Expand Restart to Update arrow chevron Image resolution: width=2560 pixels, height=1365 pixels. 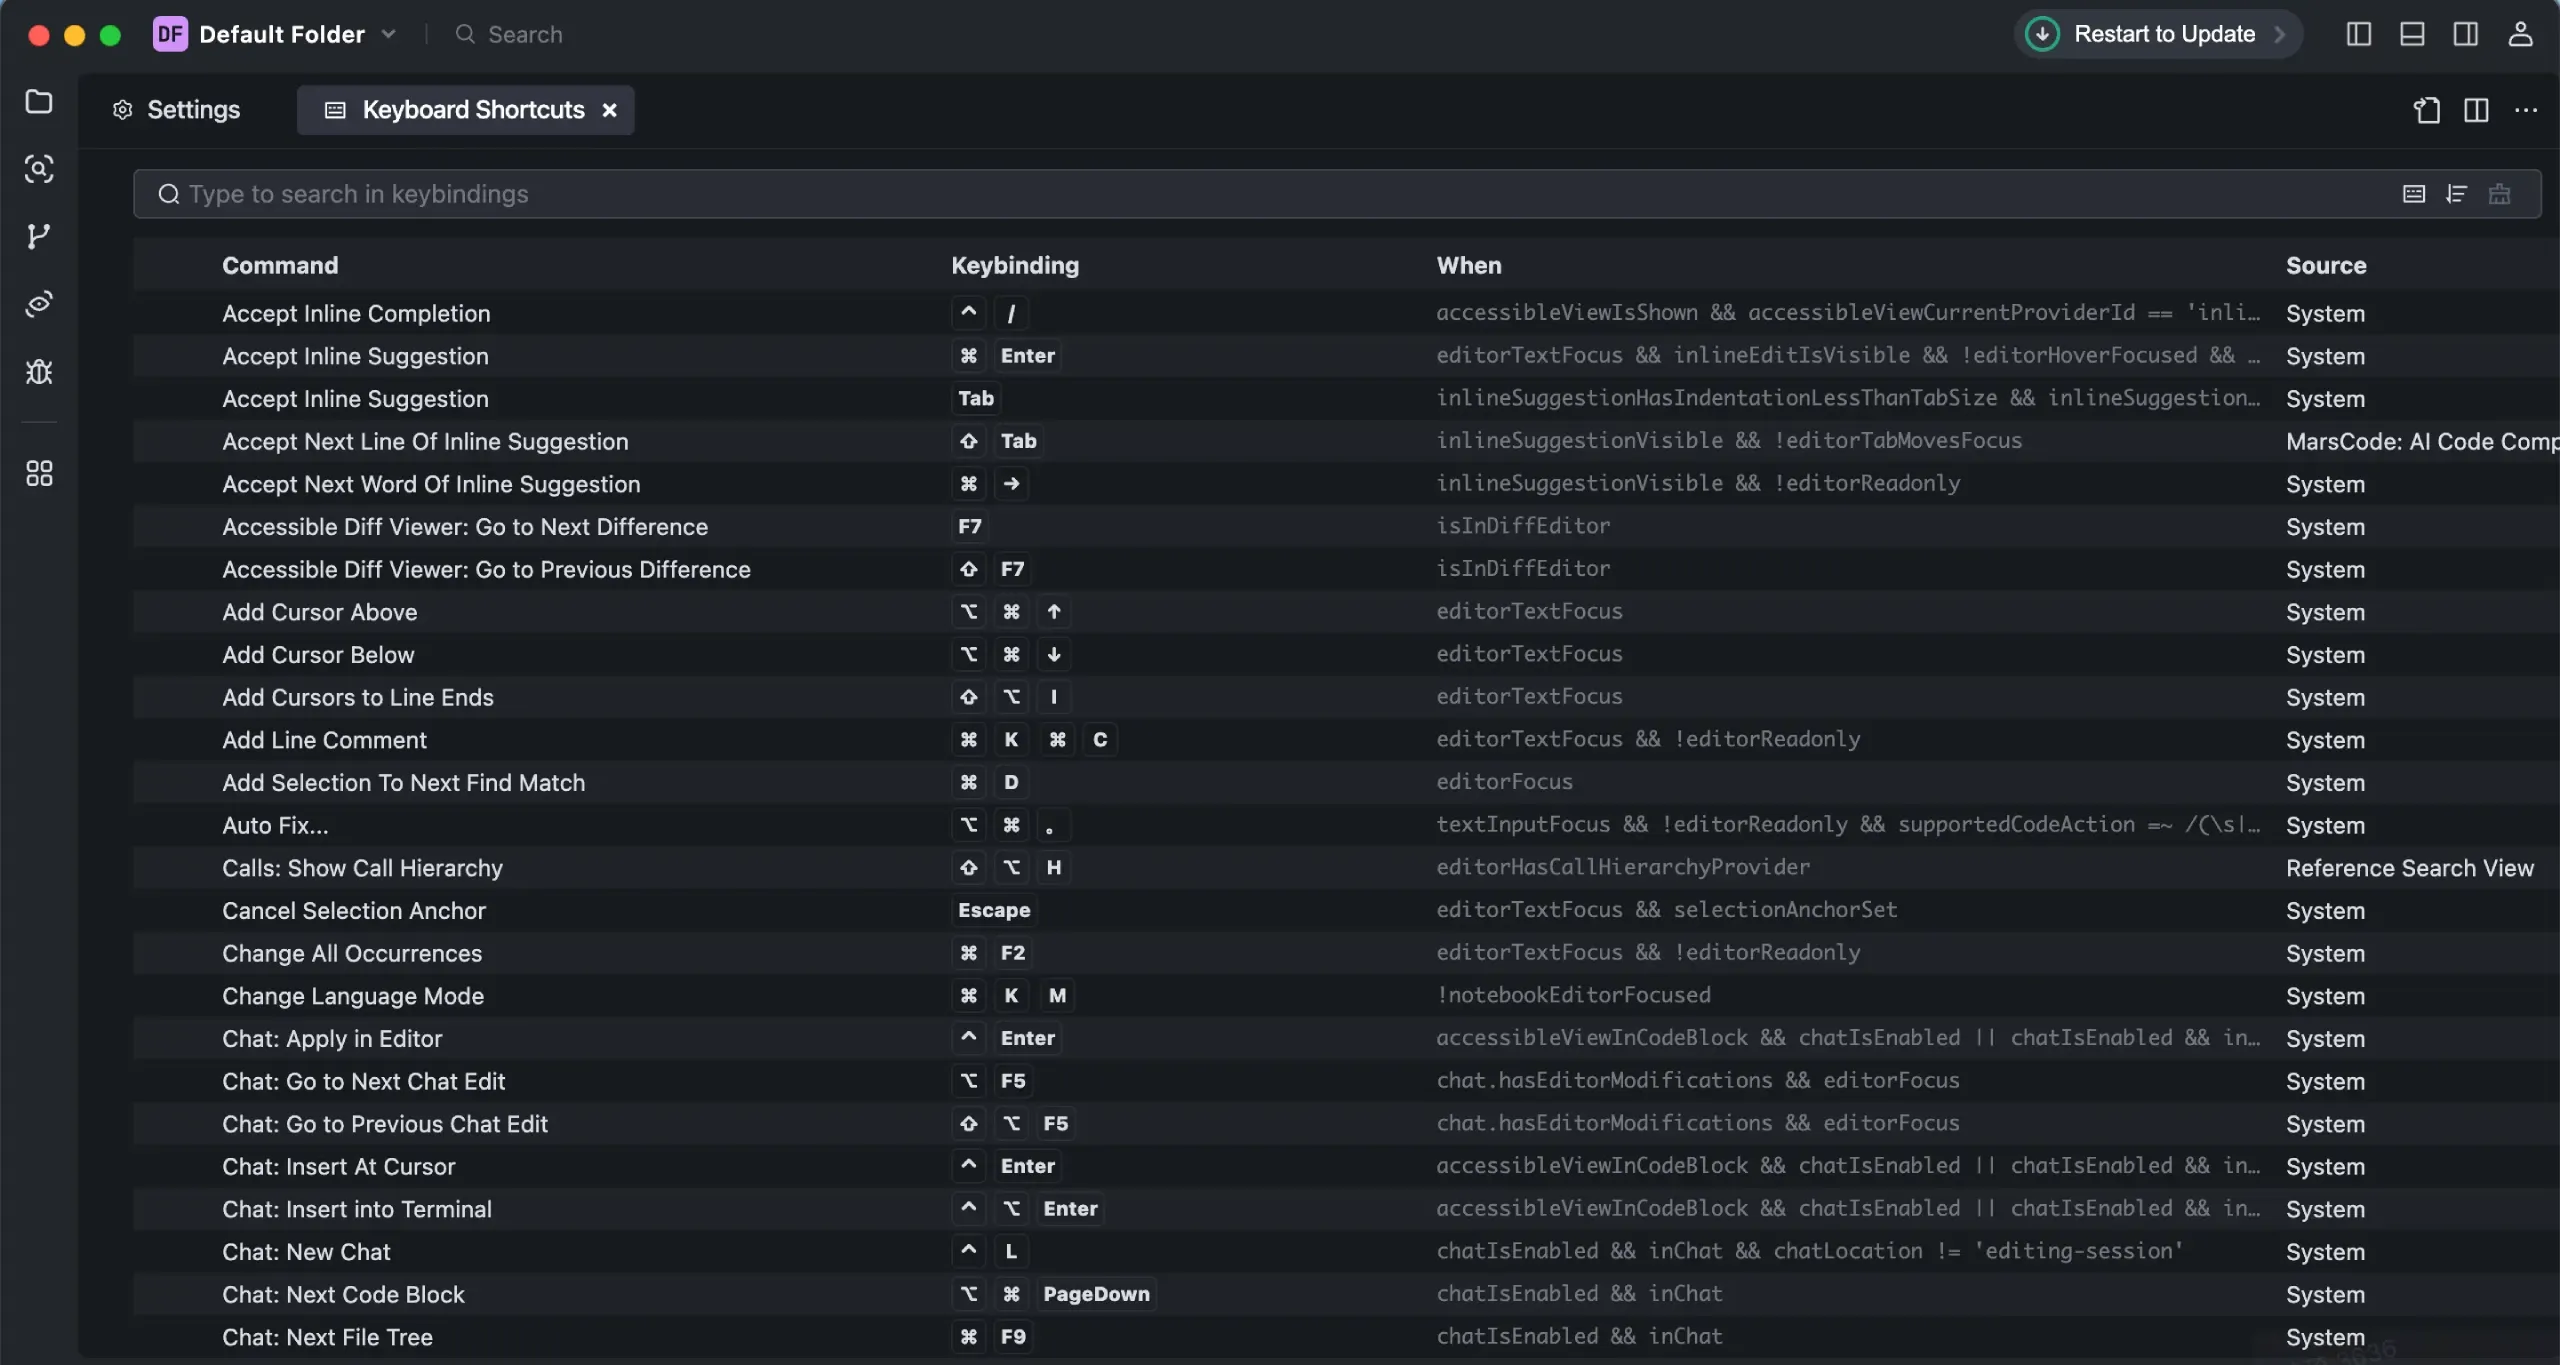[x=2281, y=34]
